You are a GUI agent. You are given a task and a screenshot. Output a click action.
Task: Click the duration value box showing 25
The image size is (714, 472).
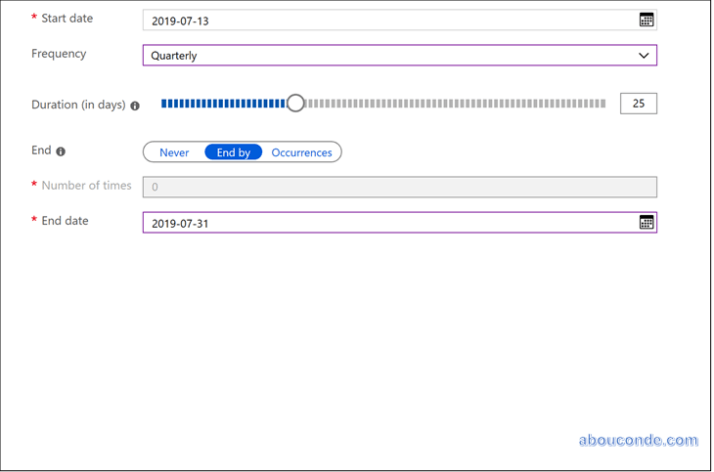coord(638,103)
